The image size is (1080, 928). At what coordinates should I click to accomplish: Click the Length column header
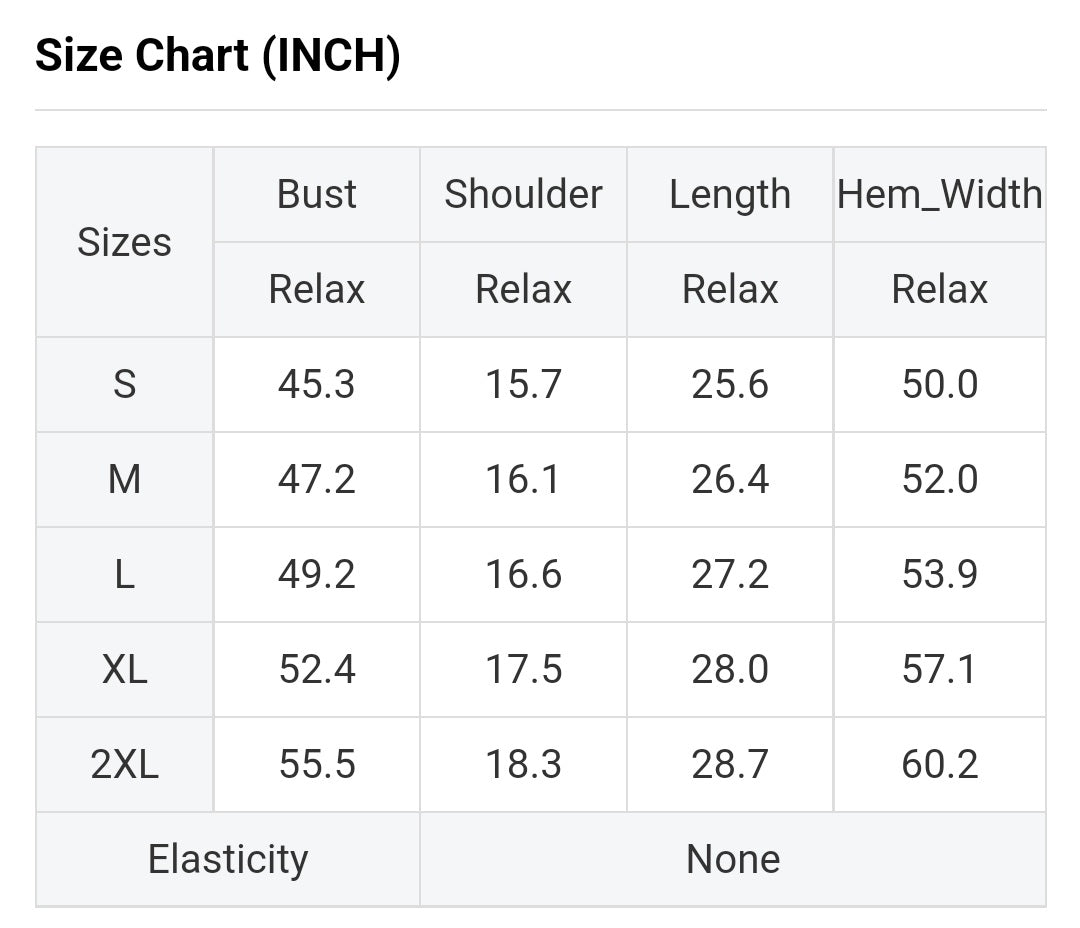[x=730, y=194]
